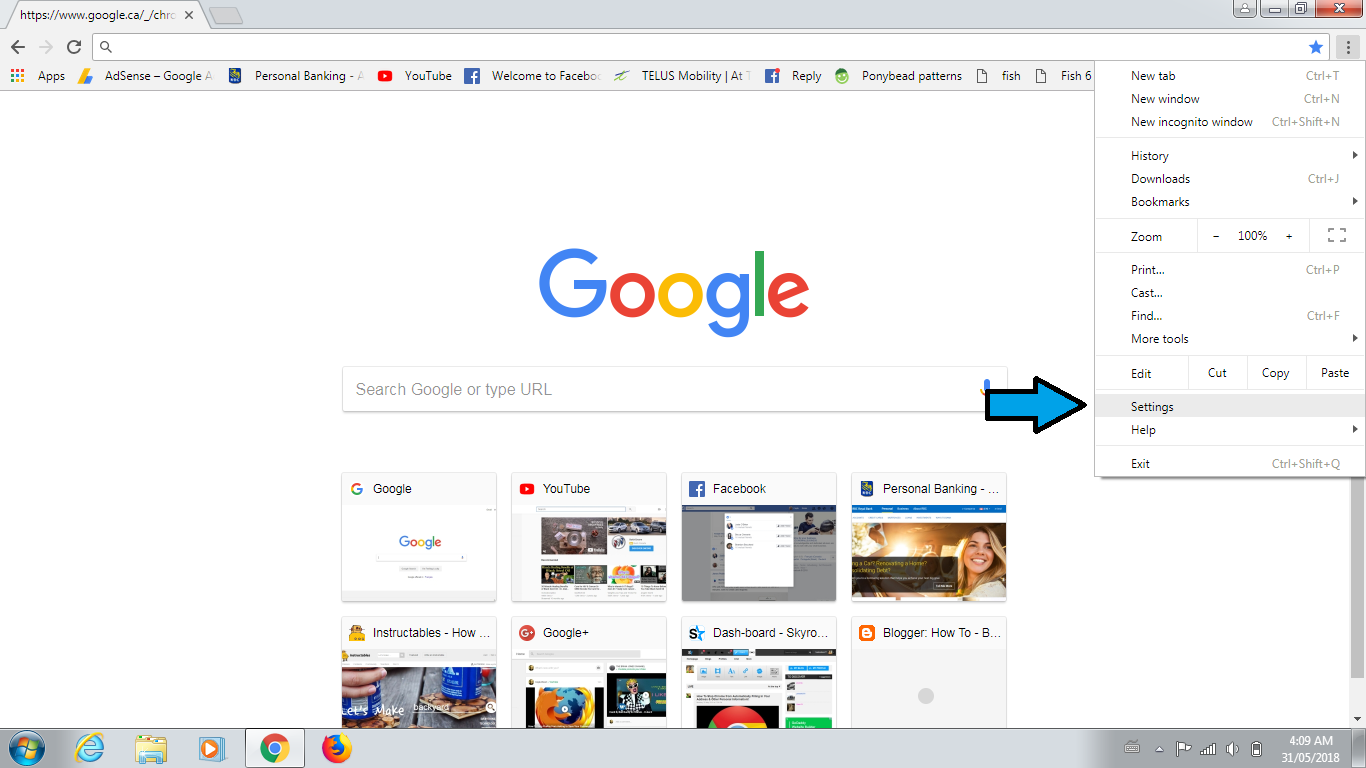Reload the current page
This screenshot has width=1366, height=768.
point(74,47)
